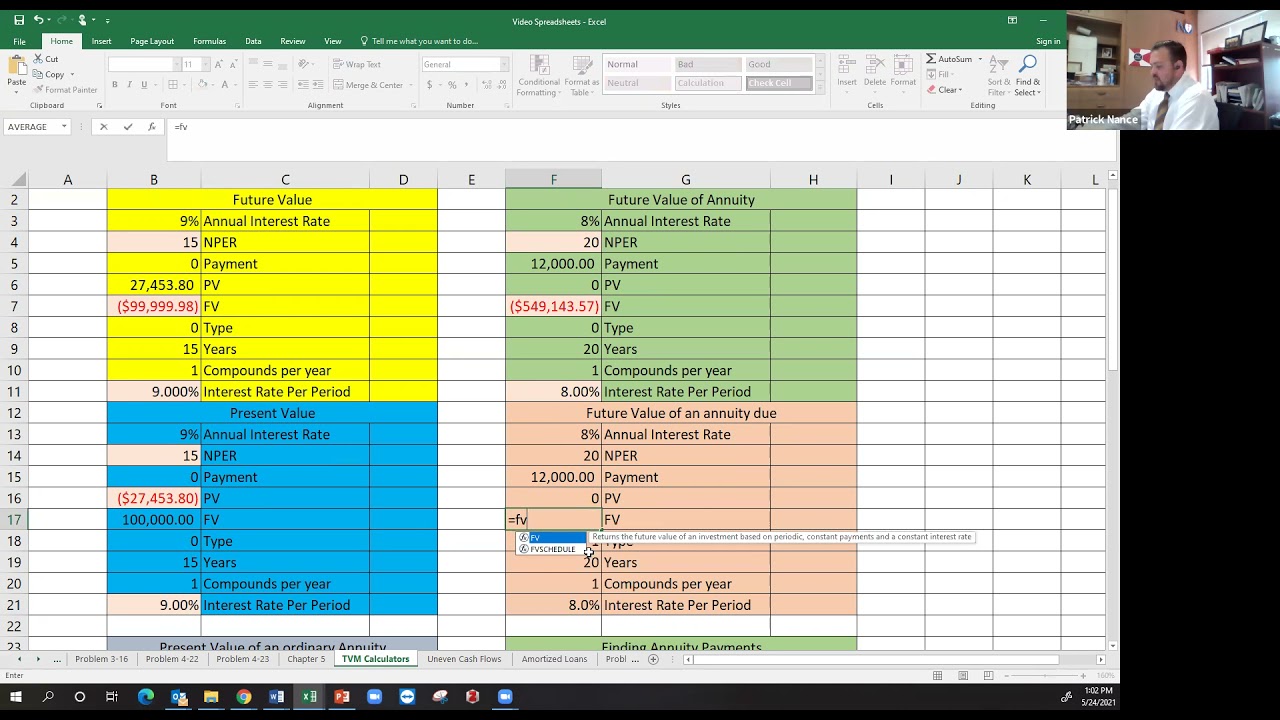Switch to the Formulas ribbon tab

[x=209, y=41]
